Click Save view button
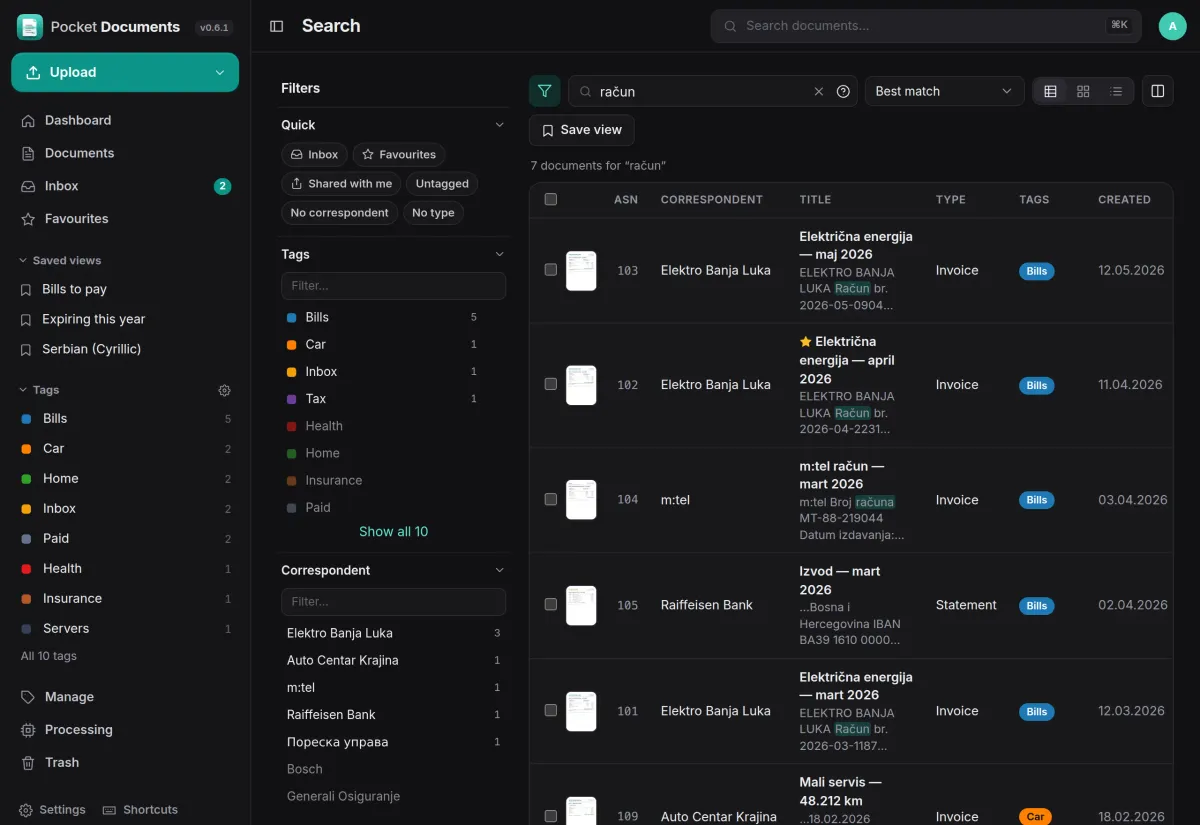 coord(581,130)
